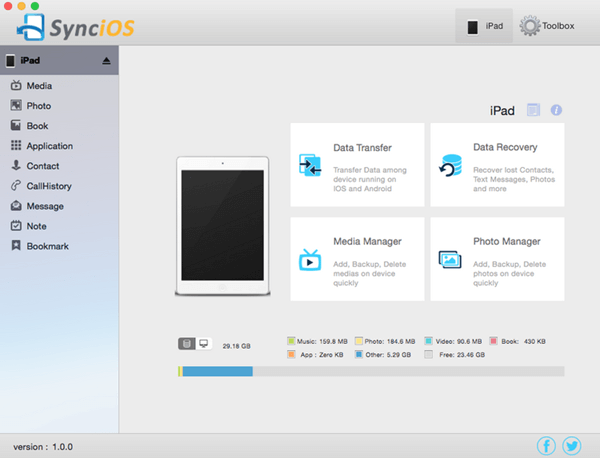Select Application from the sidebar

(x=49, y=146)
